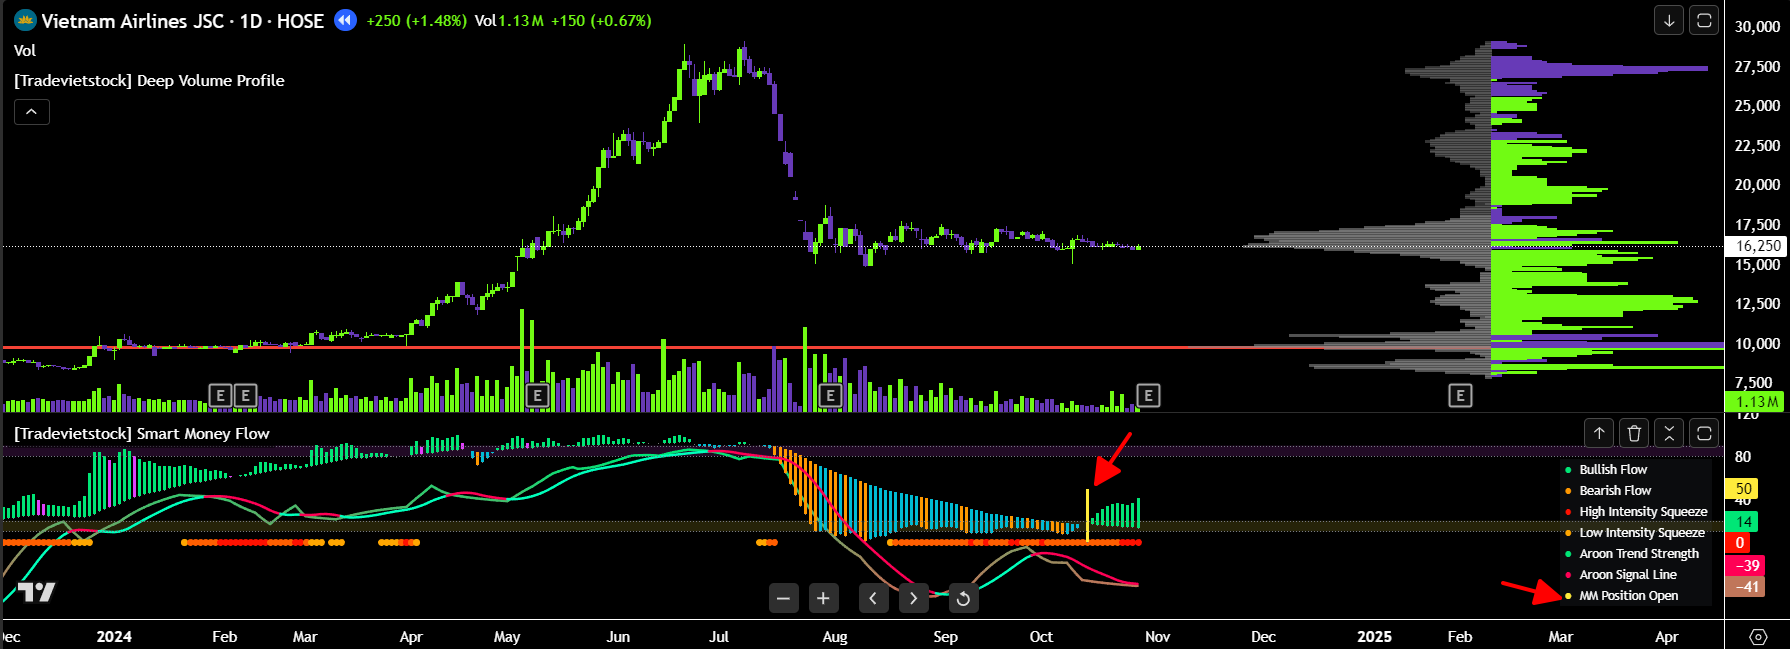The image size is (1790, 649).
Task: Reset the chart view
Action: pyautogui.click(x=963, y=598)
